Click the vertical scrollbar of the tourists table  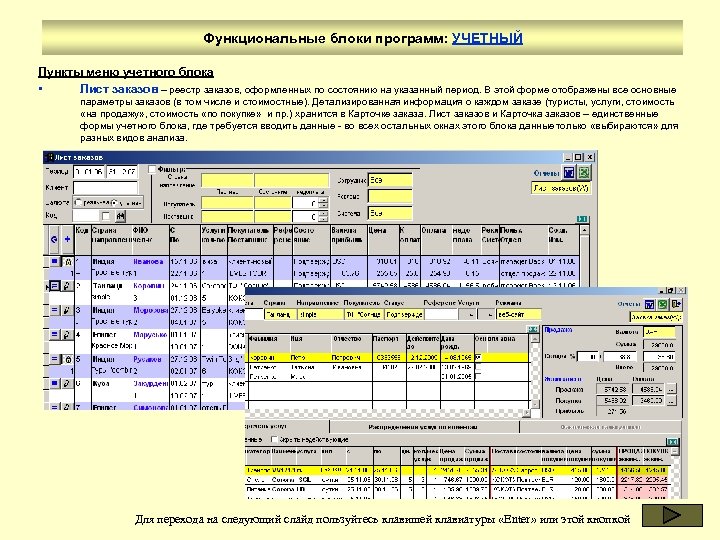pos(534,371)
